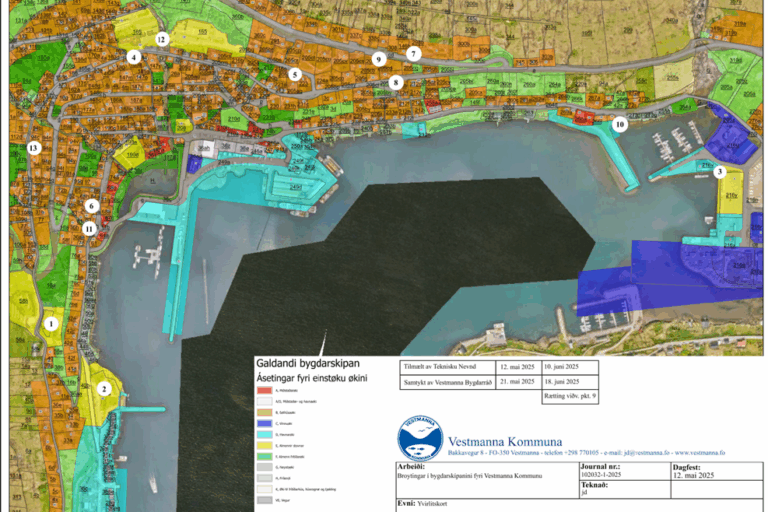Click the Vestmanna Kommuna round logo
The image size is (768, 512).
point(420,437)
